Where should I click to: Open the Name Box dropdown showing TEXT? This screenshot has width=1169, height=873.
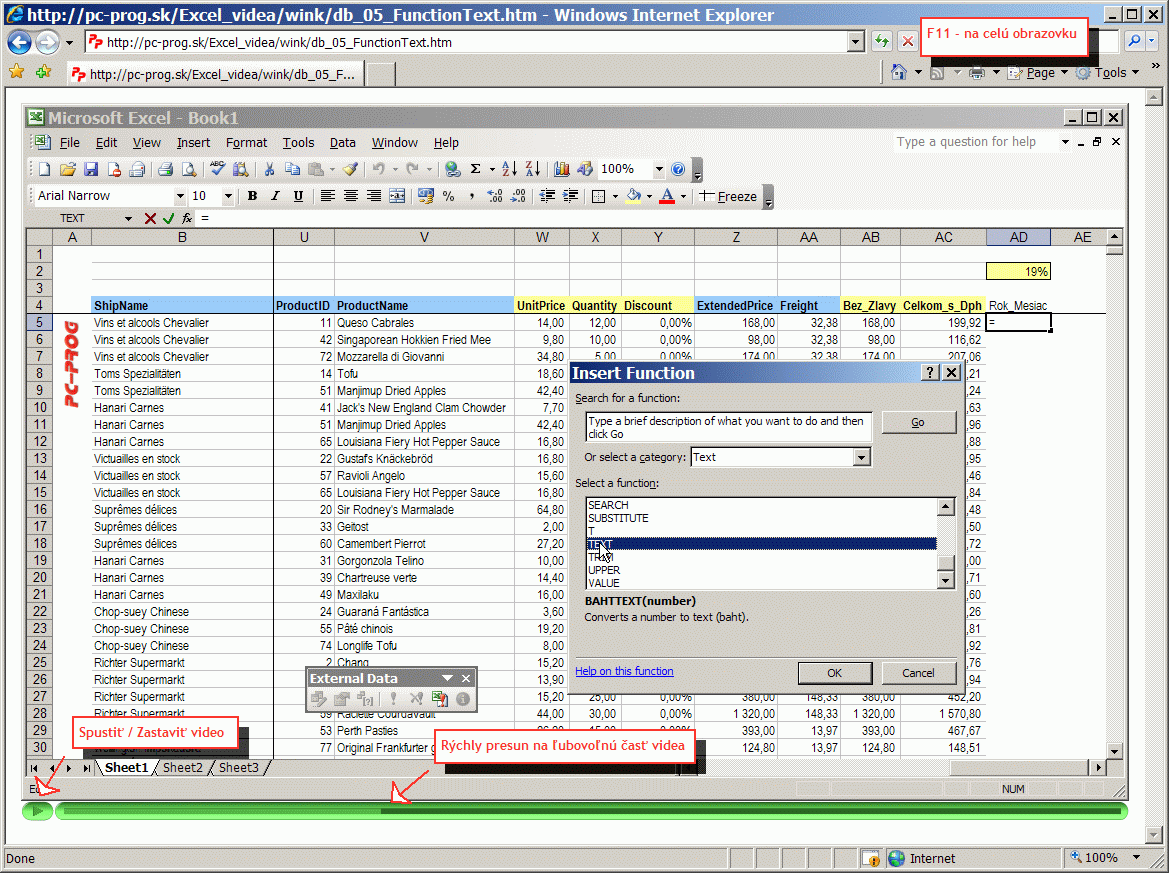(x=128, y=218)
